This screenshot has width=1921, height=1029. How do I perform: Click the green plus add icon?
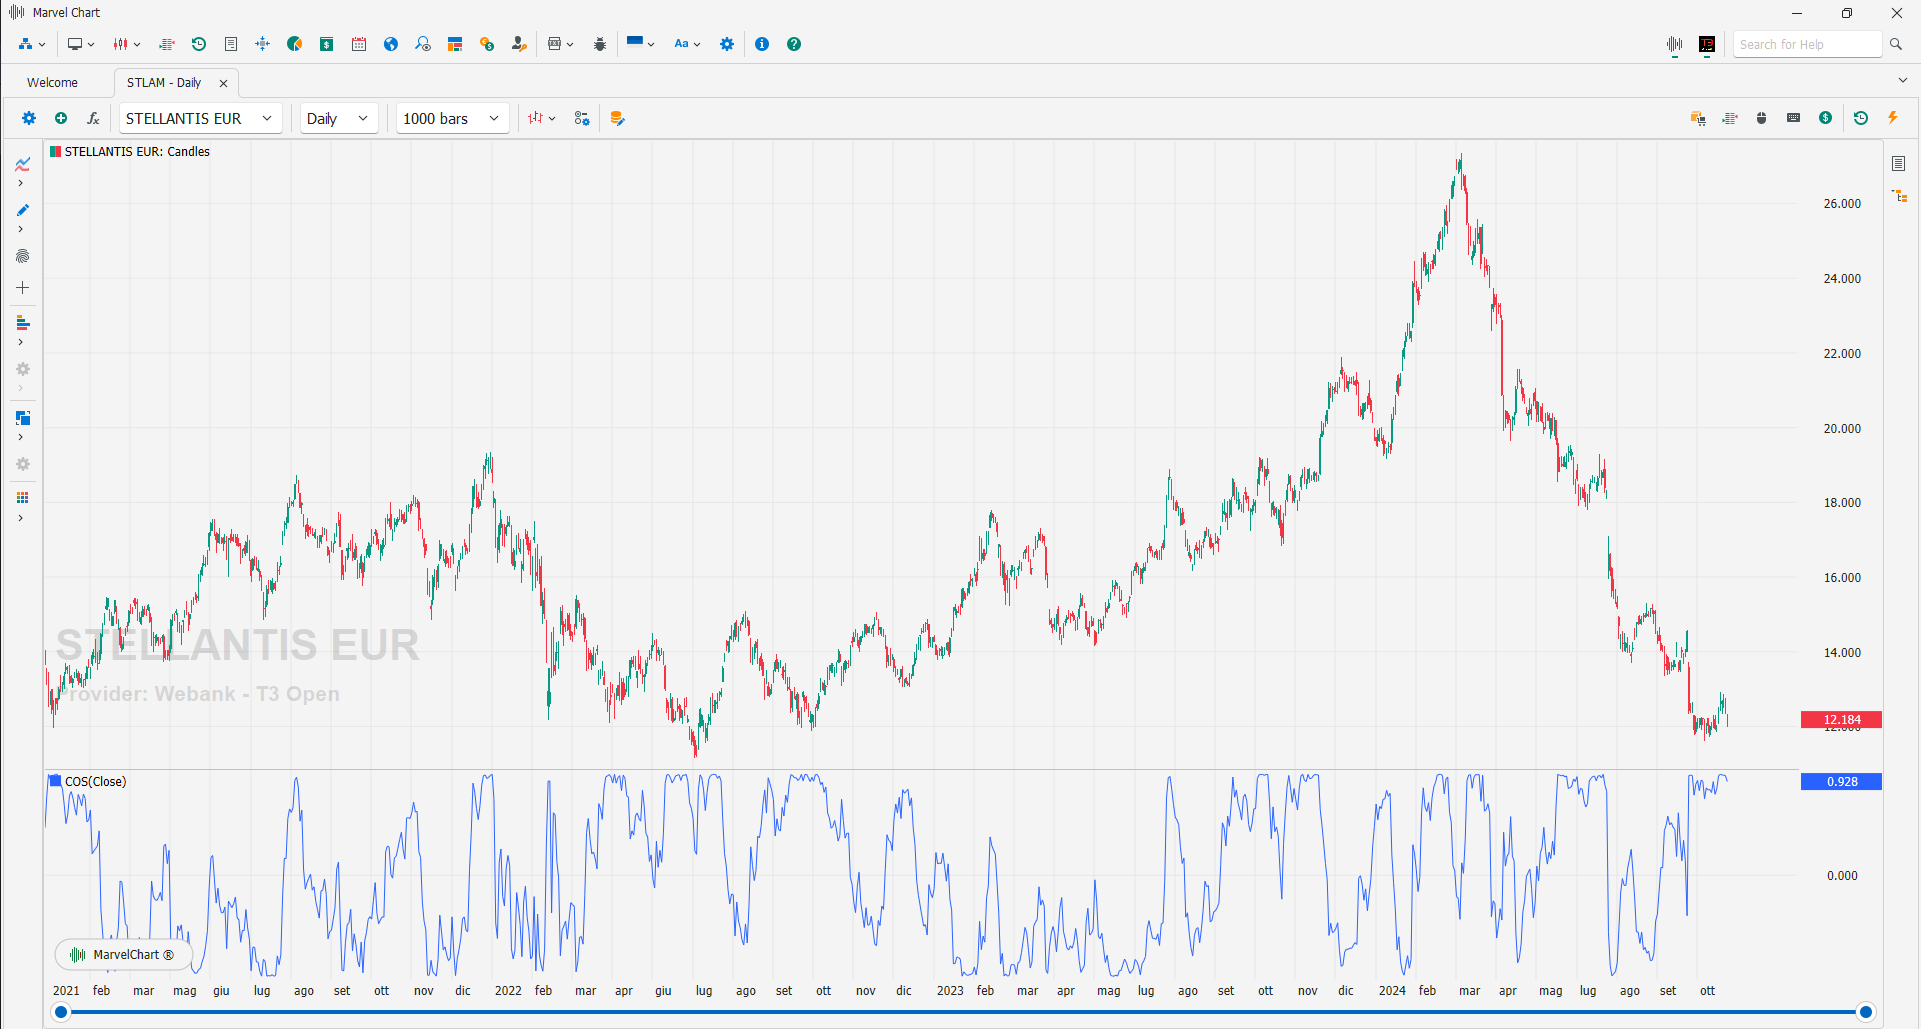pyautogui.click(x=61, y=118)
